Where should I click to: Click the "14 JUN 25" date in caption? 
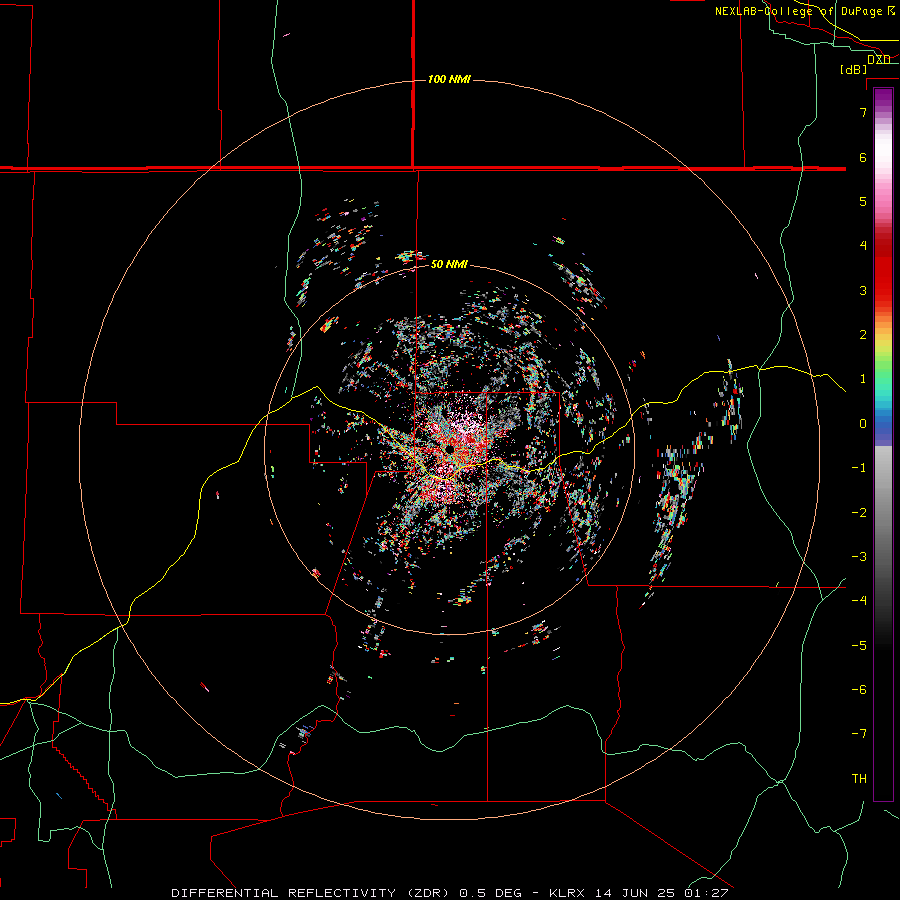click(635, 893)
